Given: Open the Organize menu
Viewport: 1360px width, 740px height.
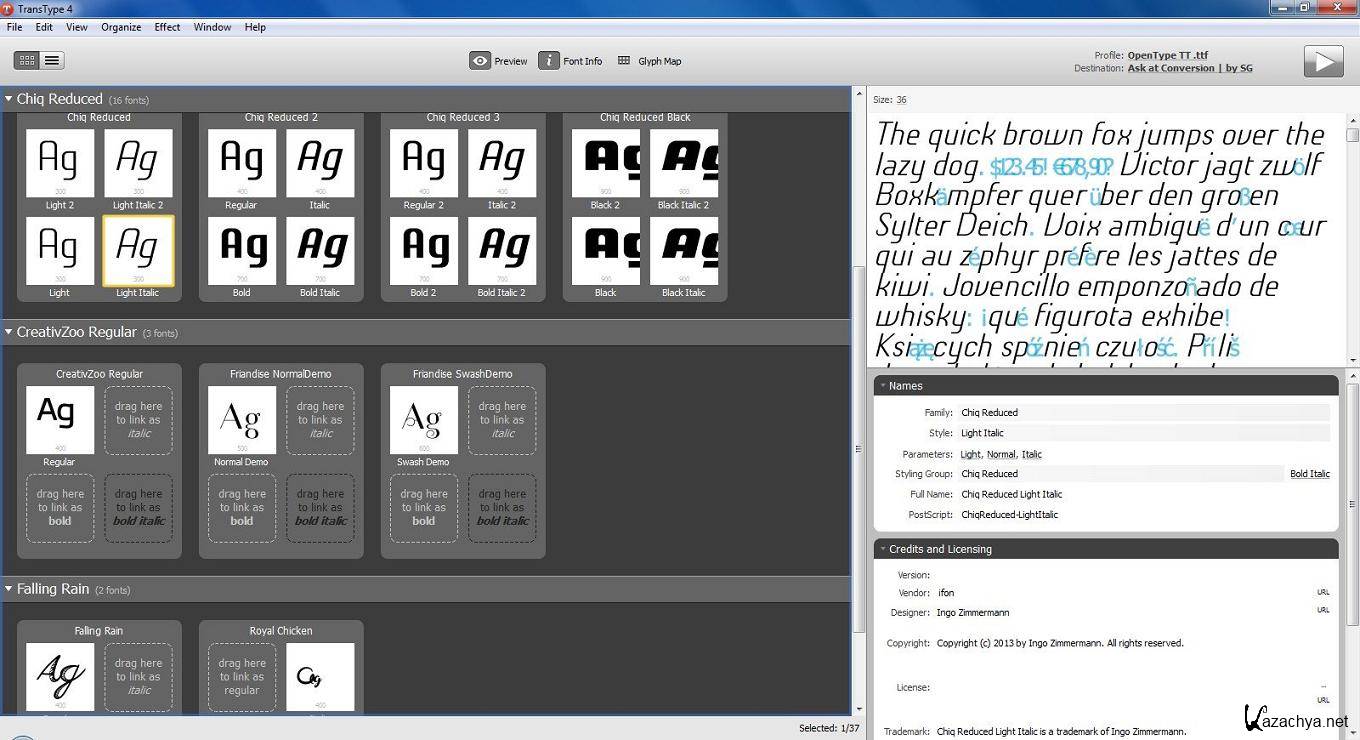Looking at the screenshot, I should [x=121, y=27].
